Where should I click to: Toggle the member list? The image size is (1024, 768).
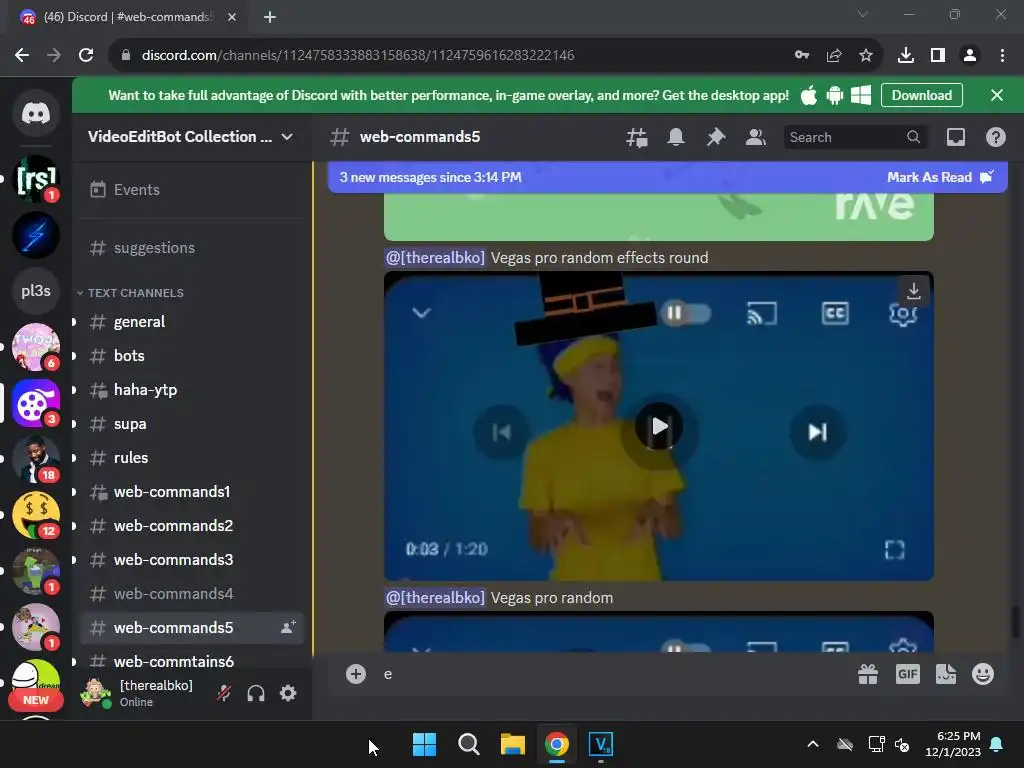coord(756,137)
